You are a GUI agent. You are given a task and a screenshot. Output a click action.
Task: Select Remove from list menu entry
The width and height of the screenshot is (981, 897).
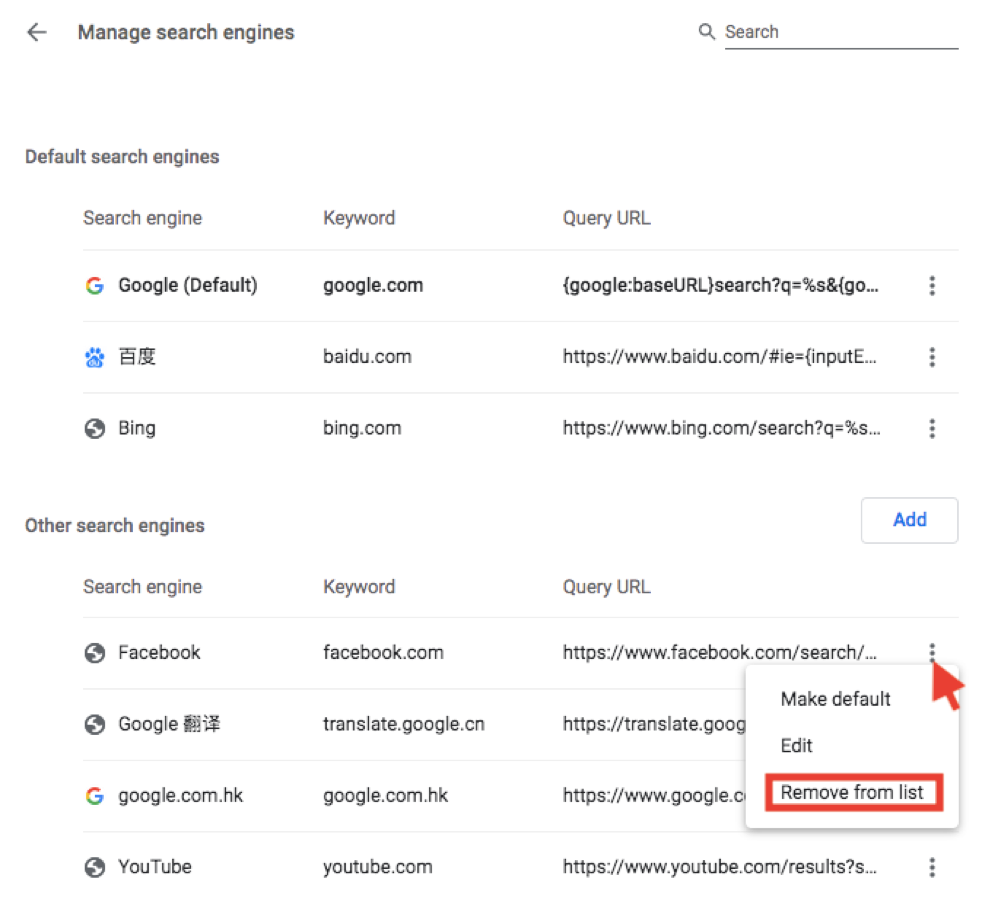[x=852, y=793]
